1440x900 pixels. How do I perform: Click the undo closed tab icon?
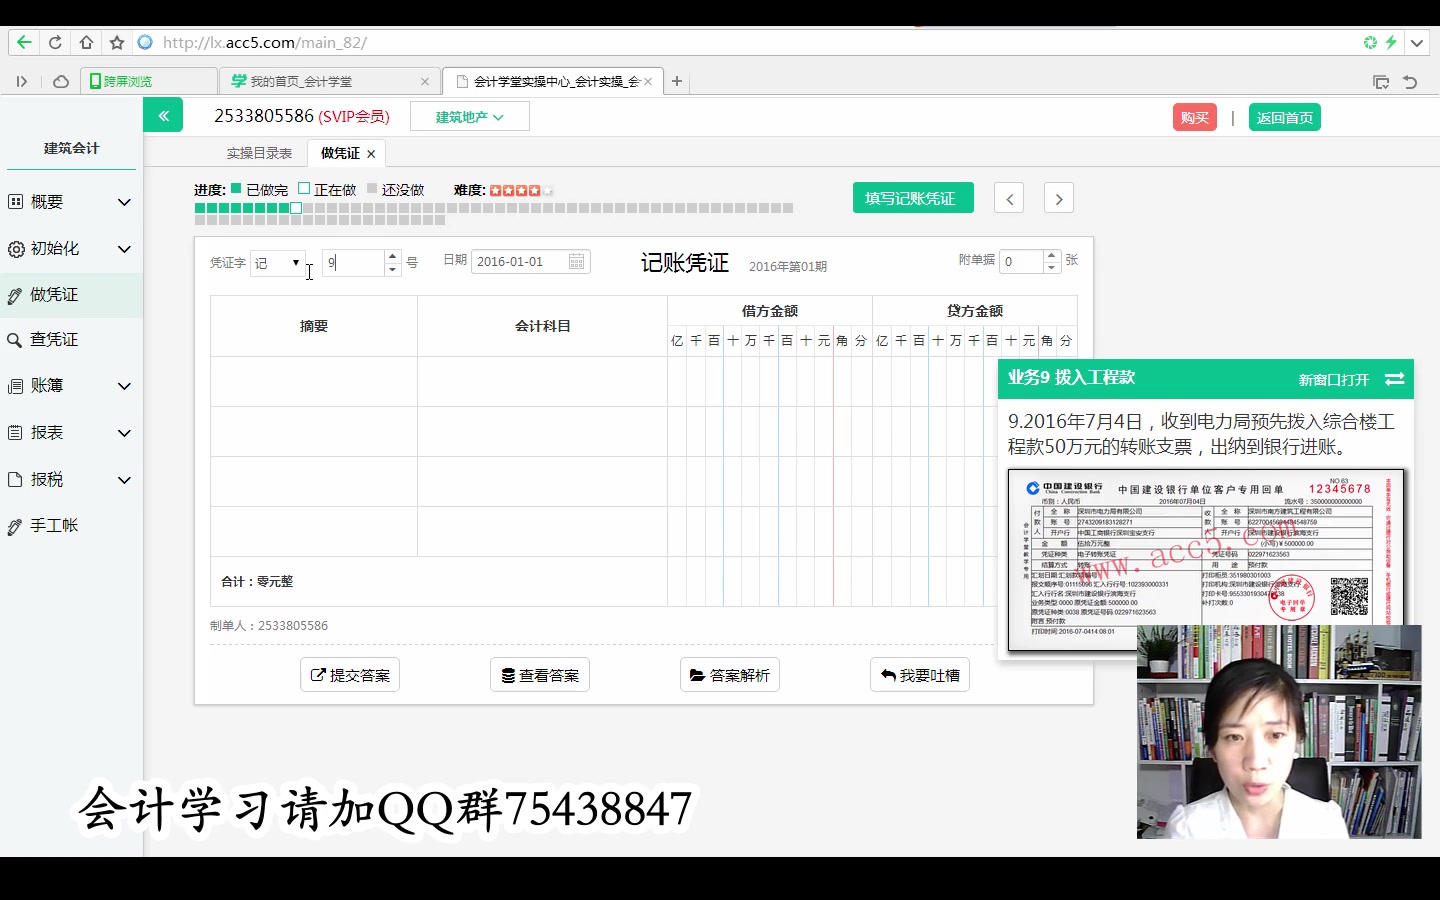point(1410,82)
